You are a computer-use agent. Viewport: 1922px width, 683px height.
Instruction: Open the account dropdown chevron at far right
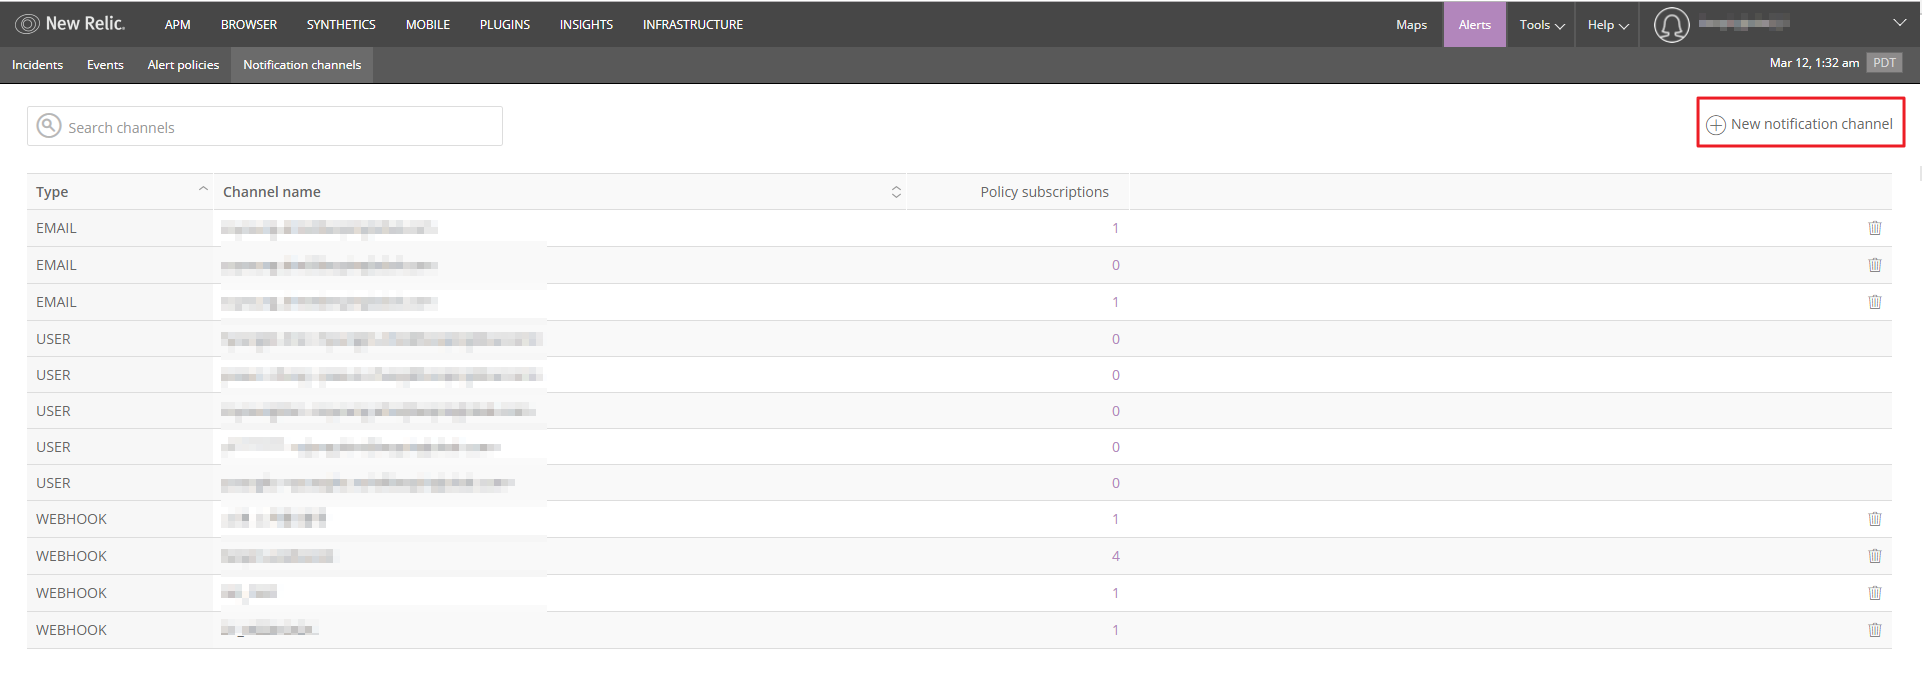click(x=1899, y=23)
